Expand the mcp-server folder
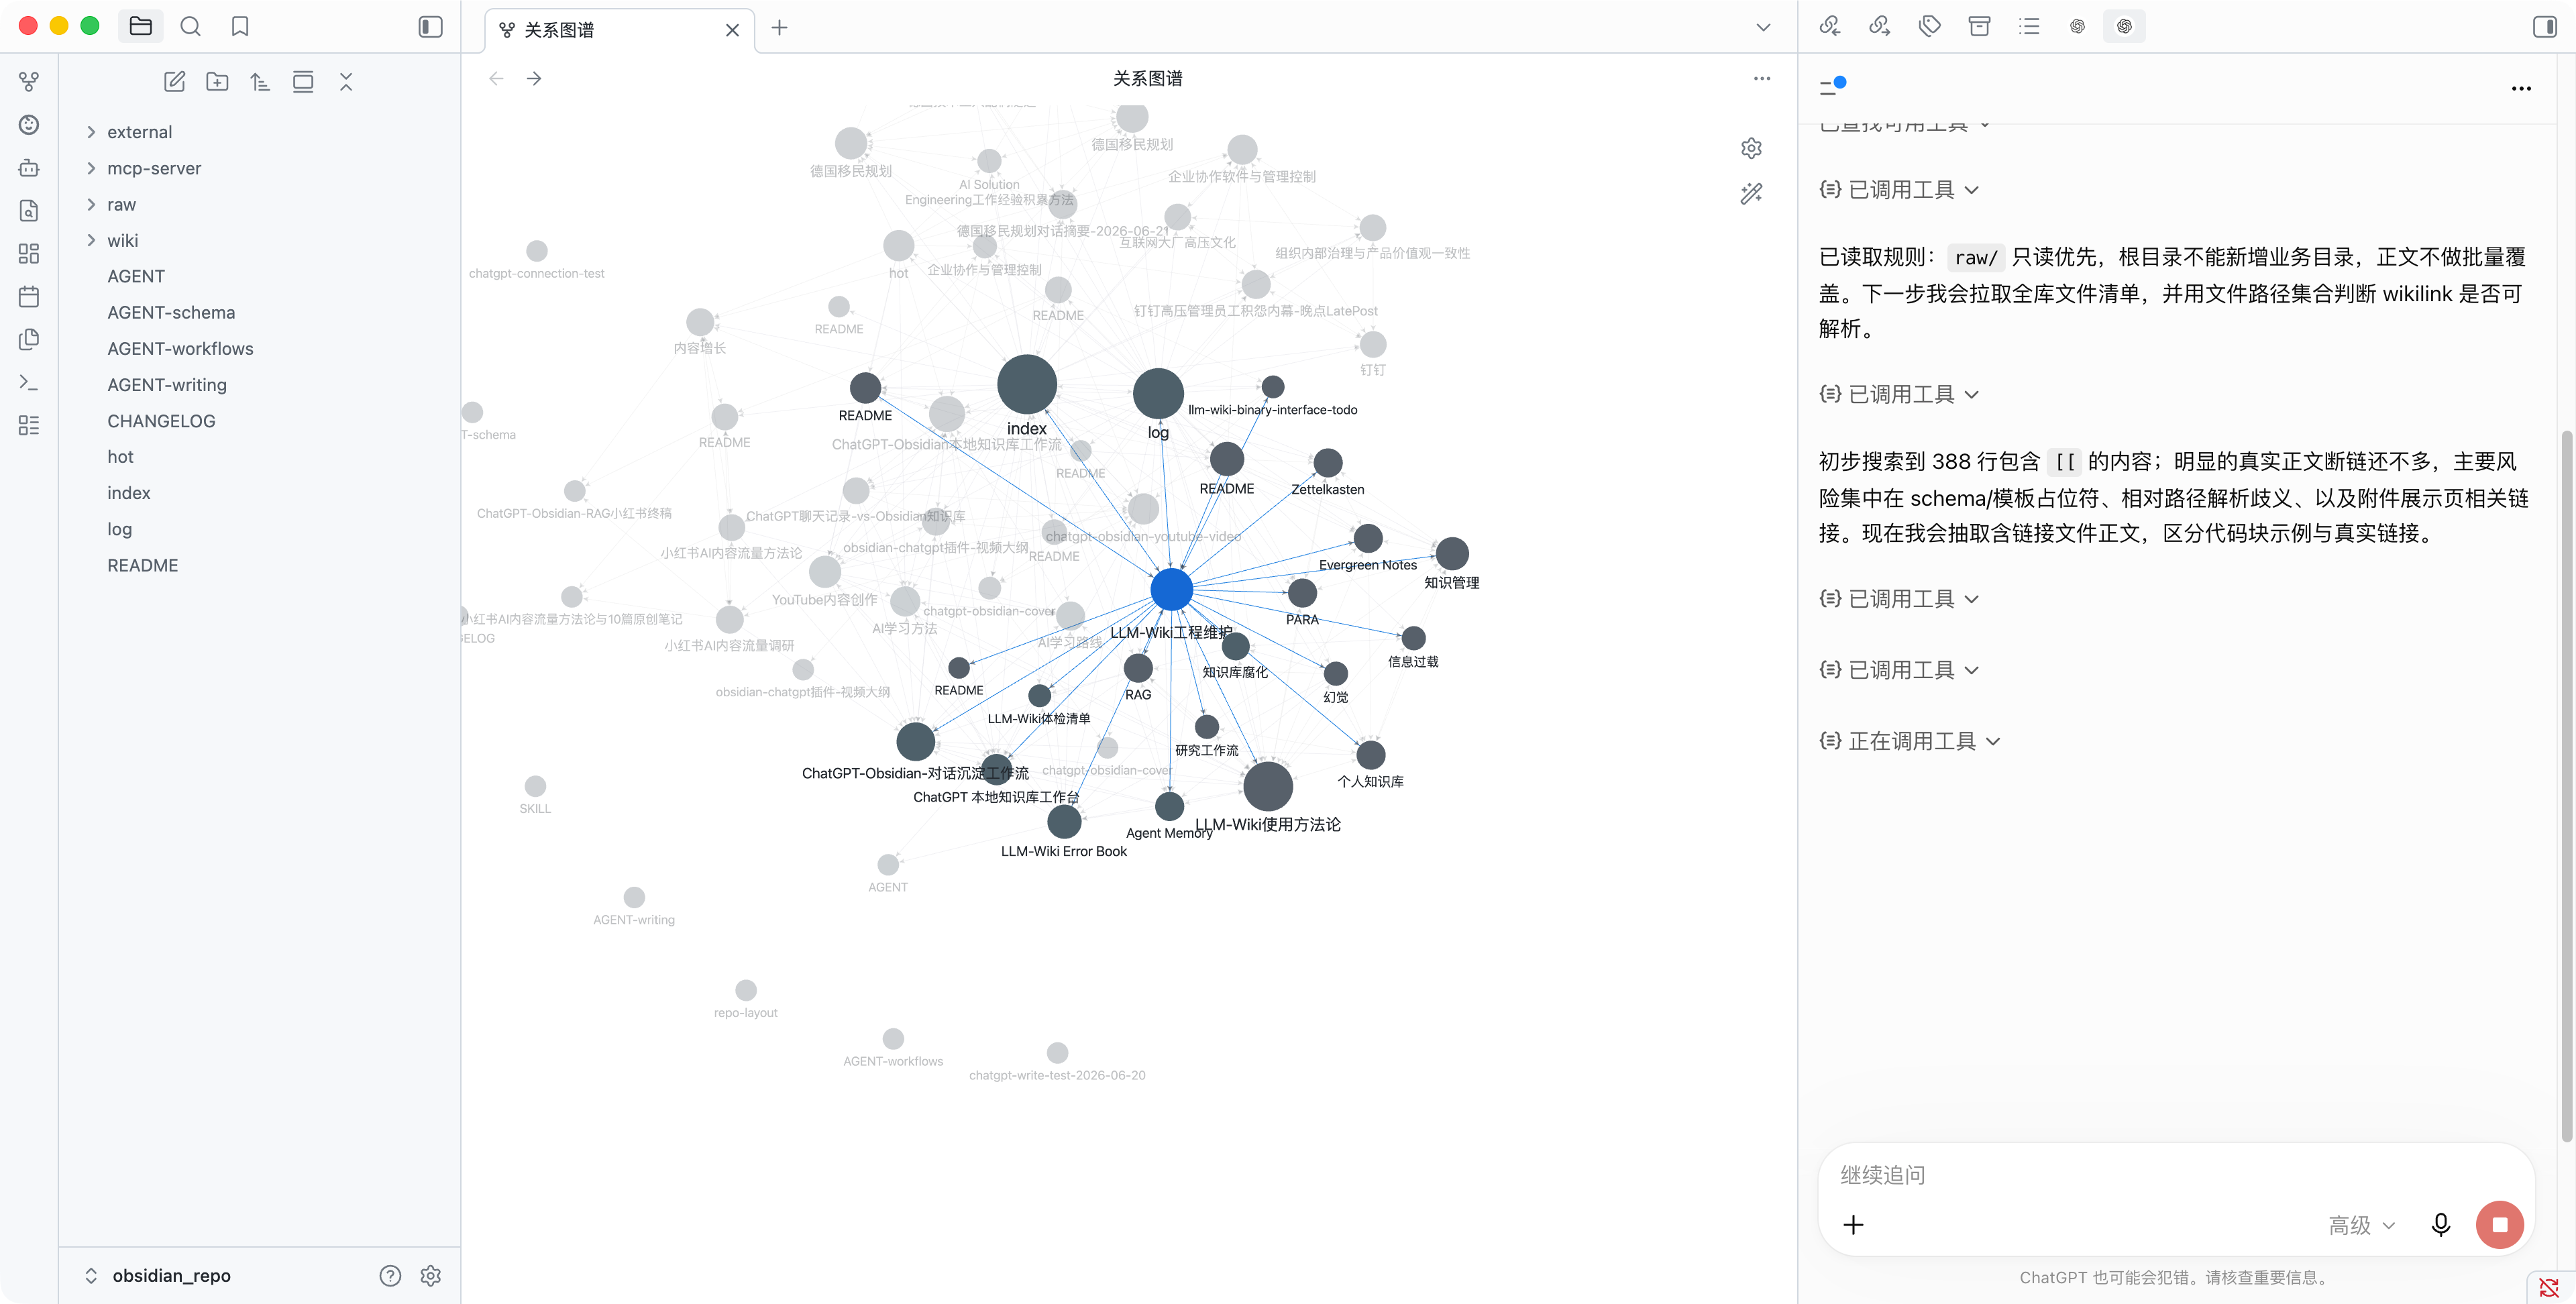 tap(91, 168)
